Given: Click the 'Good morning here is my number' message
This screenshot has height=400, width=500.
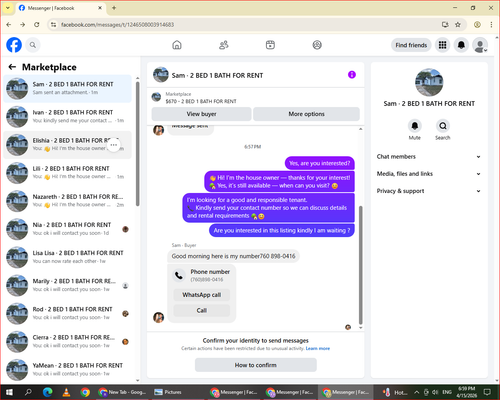Looking at the screenshot, I should tap(233, 256).
